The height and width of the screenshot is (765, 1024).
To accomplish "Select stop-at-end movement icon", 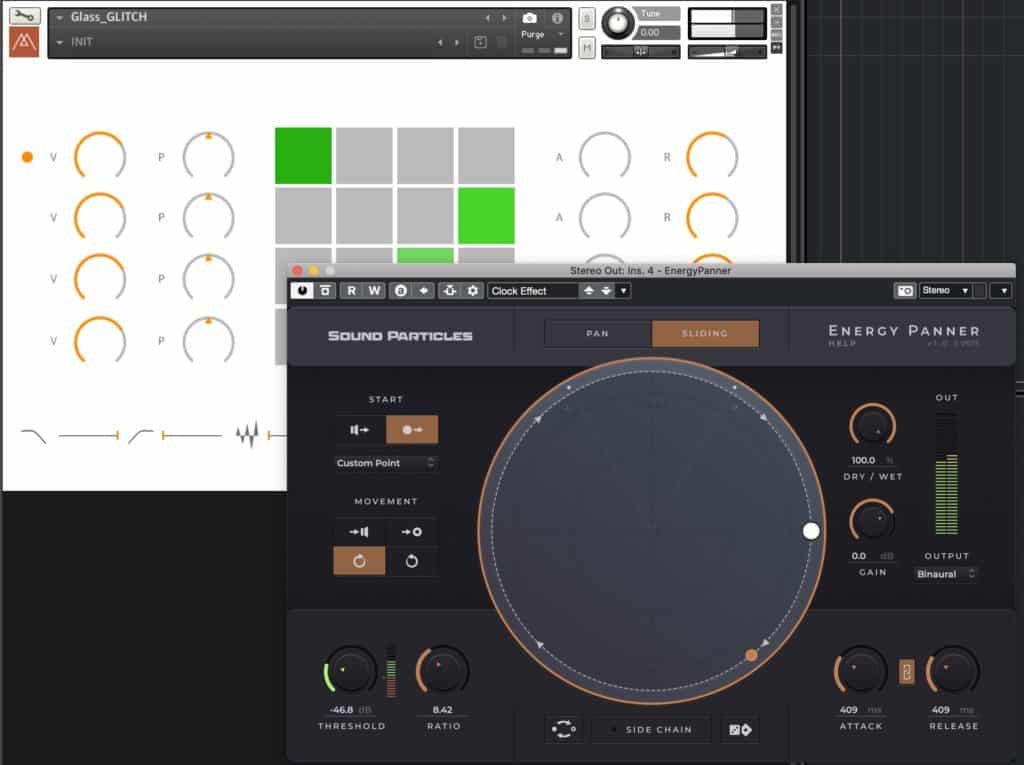I will [x=359, y=532].
